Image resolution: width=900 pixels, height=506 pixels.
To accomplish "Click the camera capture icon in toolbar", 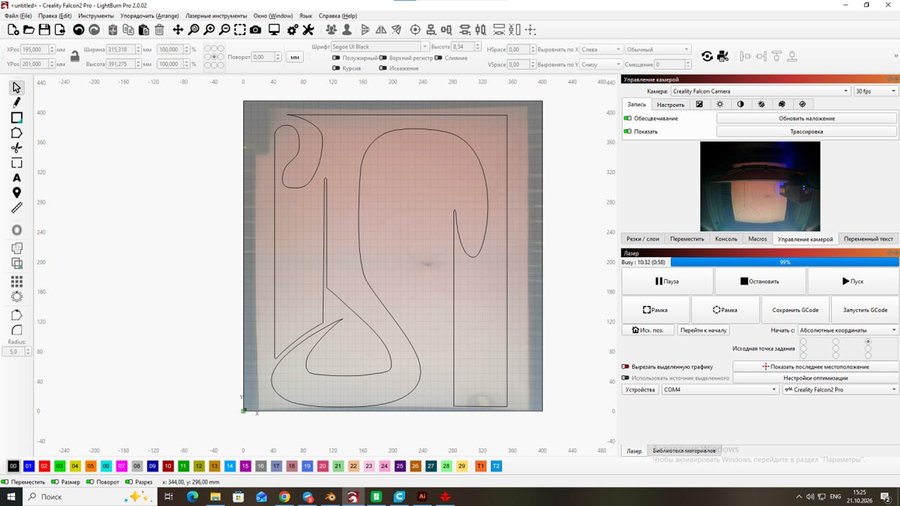I will (255, 30).
